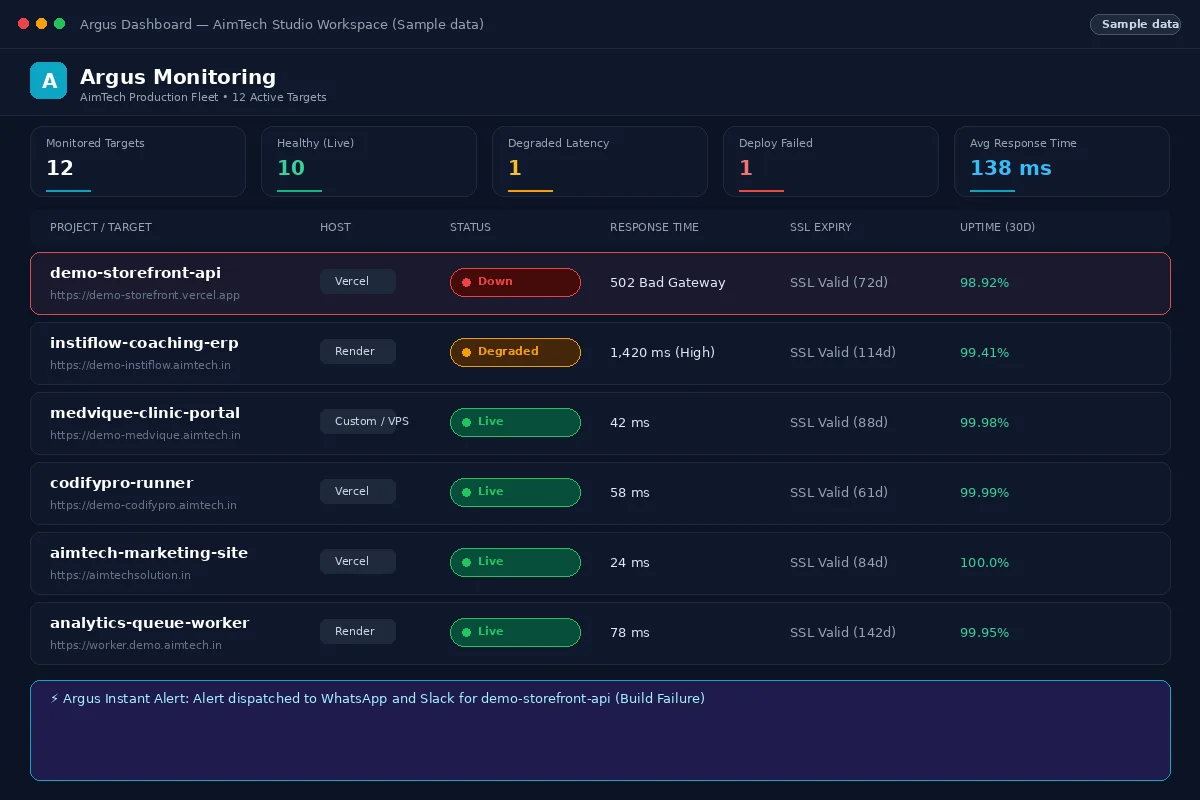This screenshot has height=800, width=1200.
Task: Sort by STATUS column header
Action: (470, 227)
